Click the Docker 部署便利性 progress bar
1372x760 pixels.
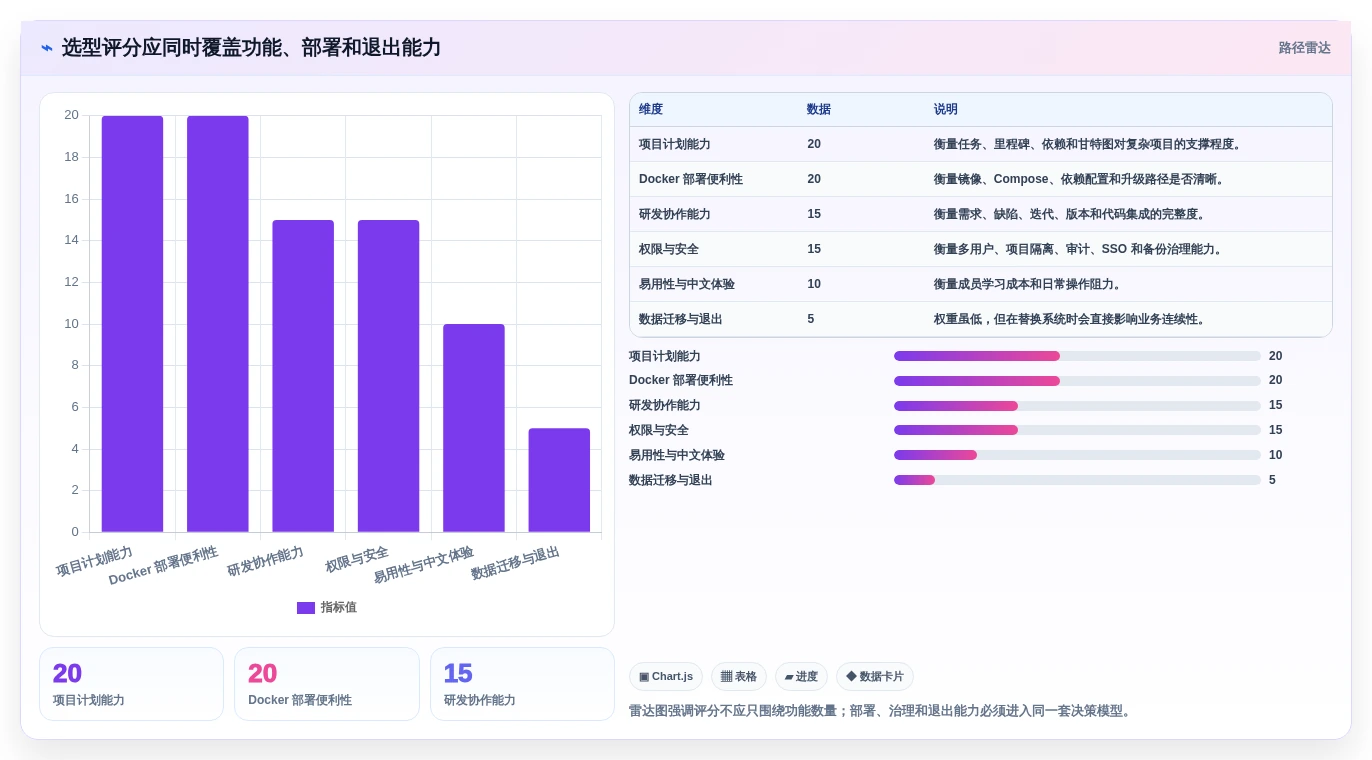(x=1077, y=381)
